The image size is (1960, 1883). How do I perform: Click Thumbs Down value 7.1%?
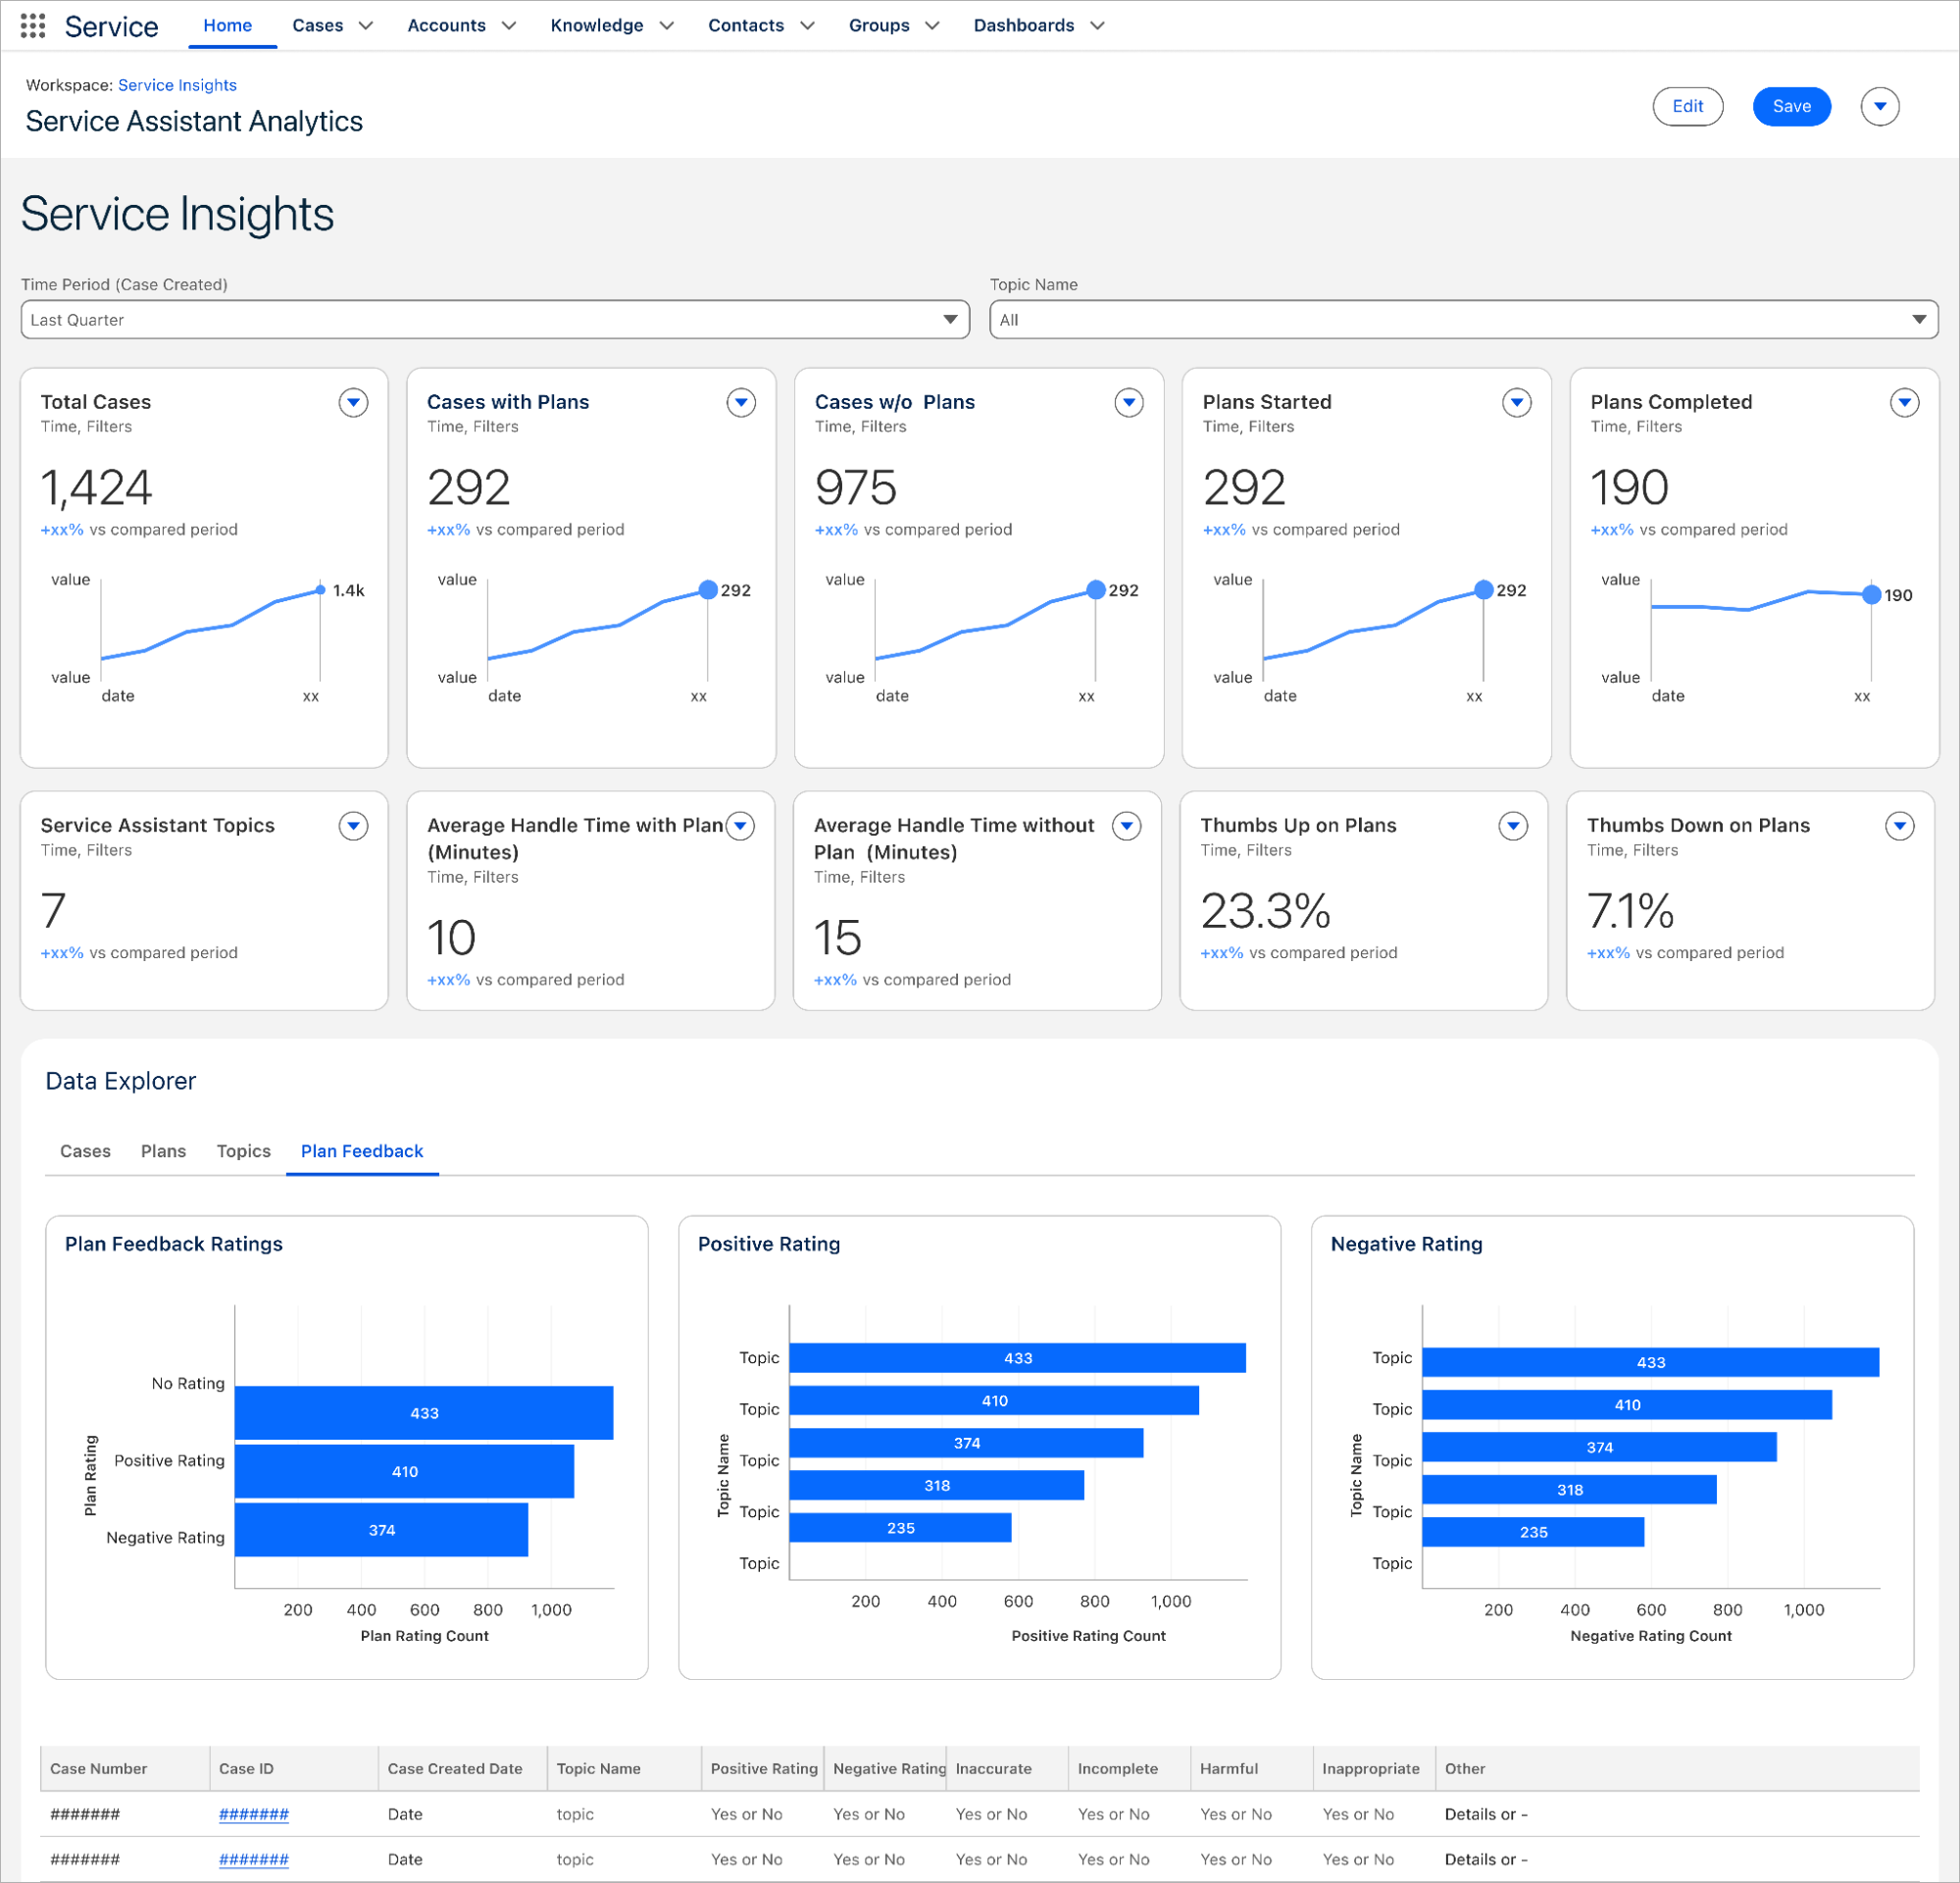tap(1631, 912)
